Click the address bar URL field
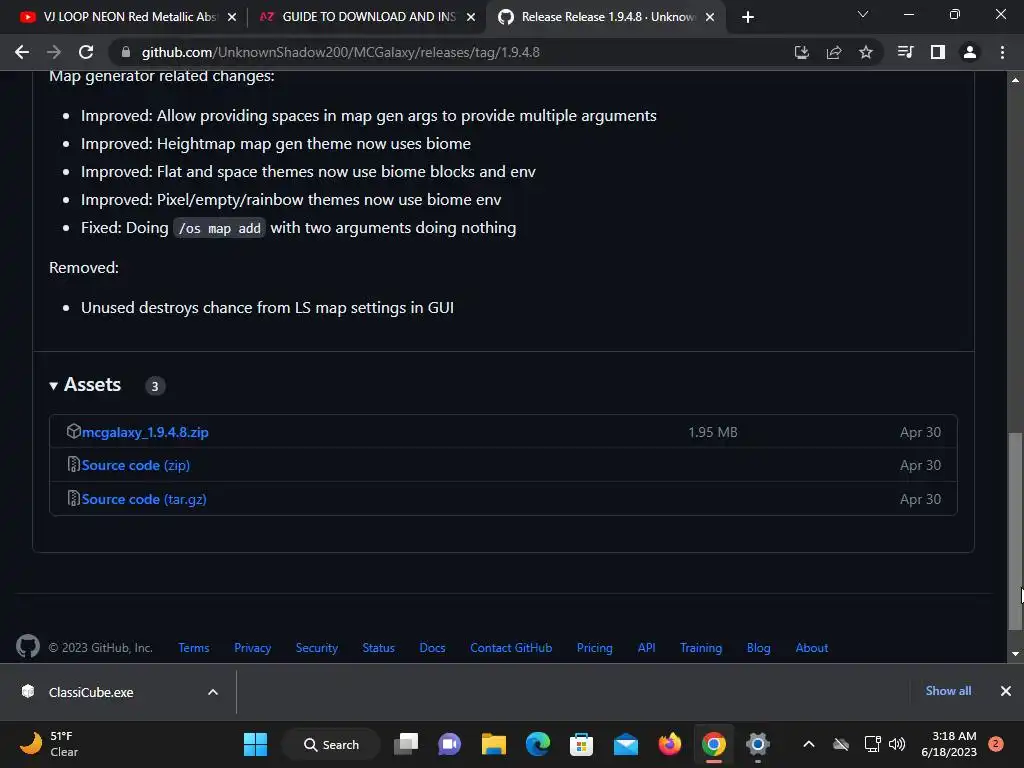This screenshot has width=1024, height=768. tap(451, 52)
